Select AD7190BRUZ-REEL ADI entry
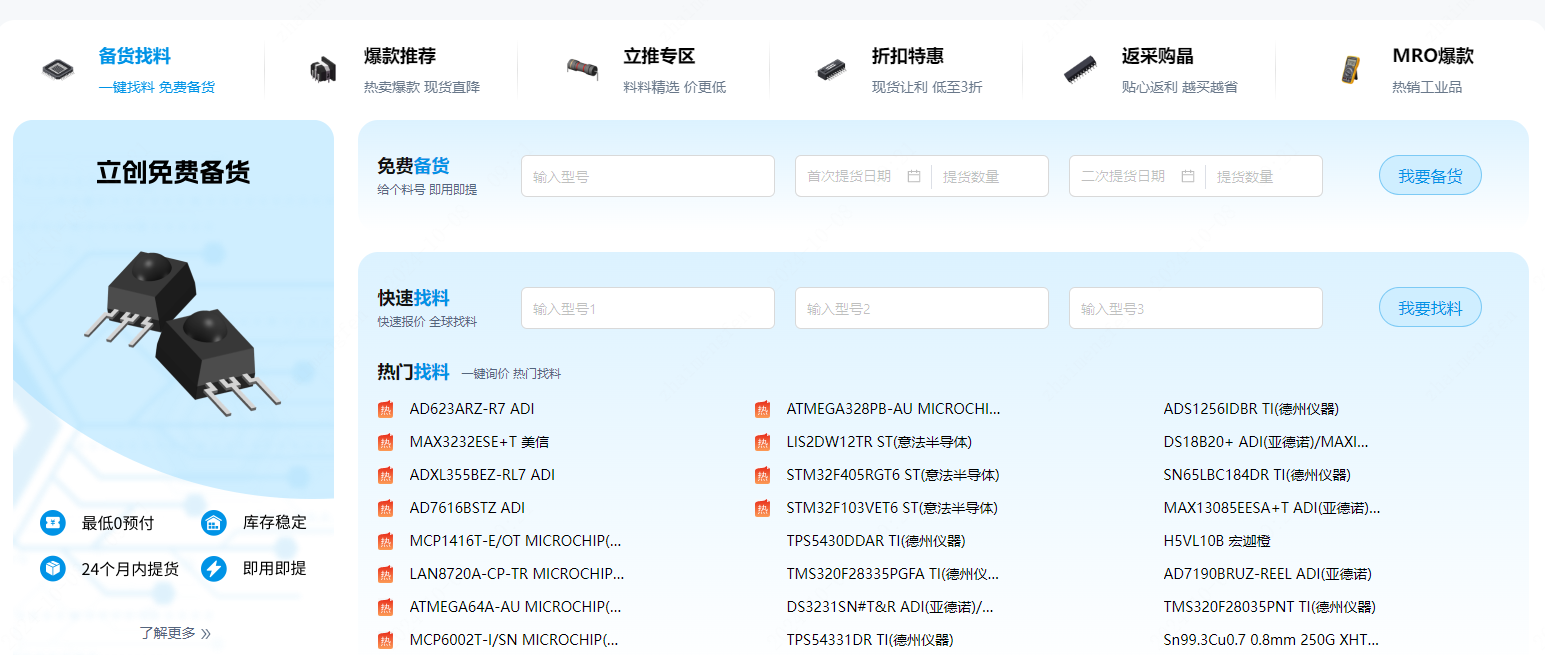The height and width of the screenshot is (655, 1545). pos(1268,574)
